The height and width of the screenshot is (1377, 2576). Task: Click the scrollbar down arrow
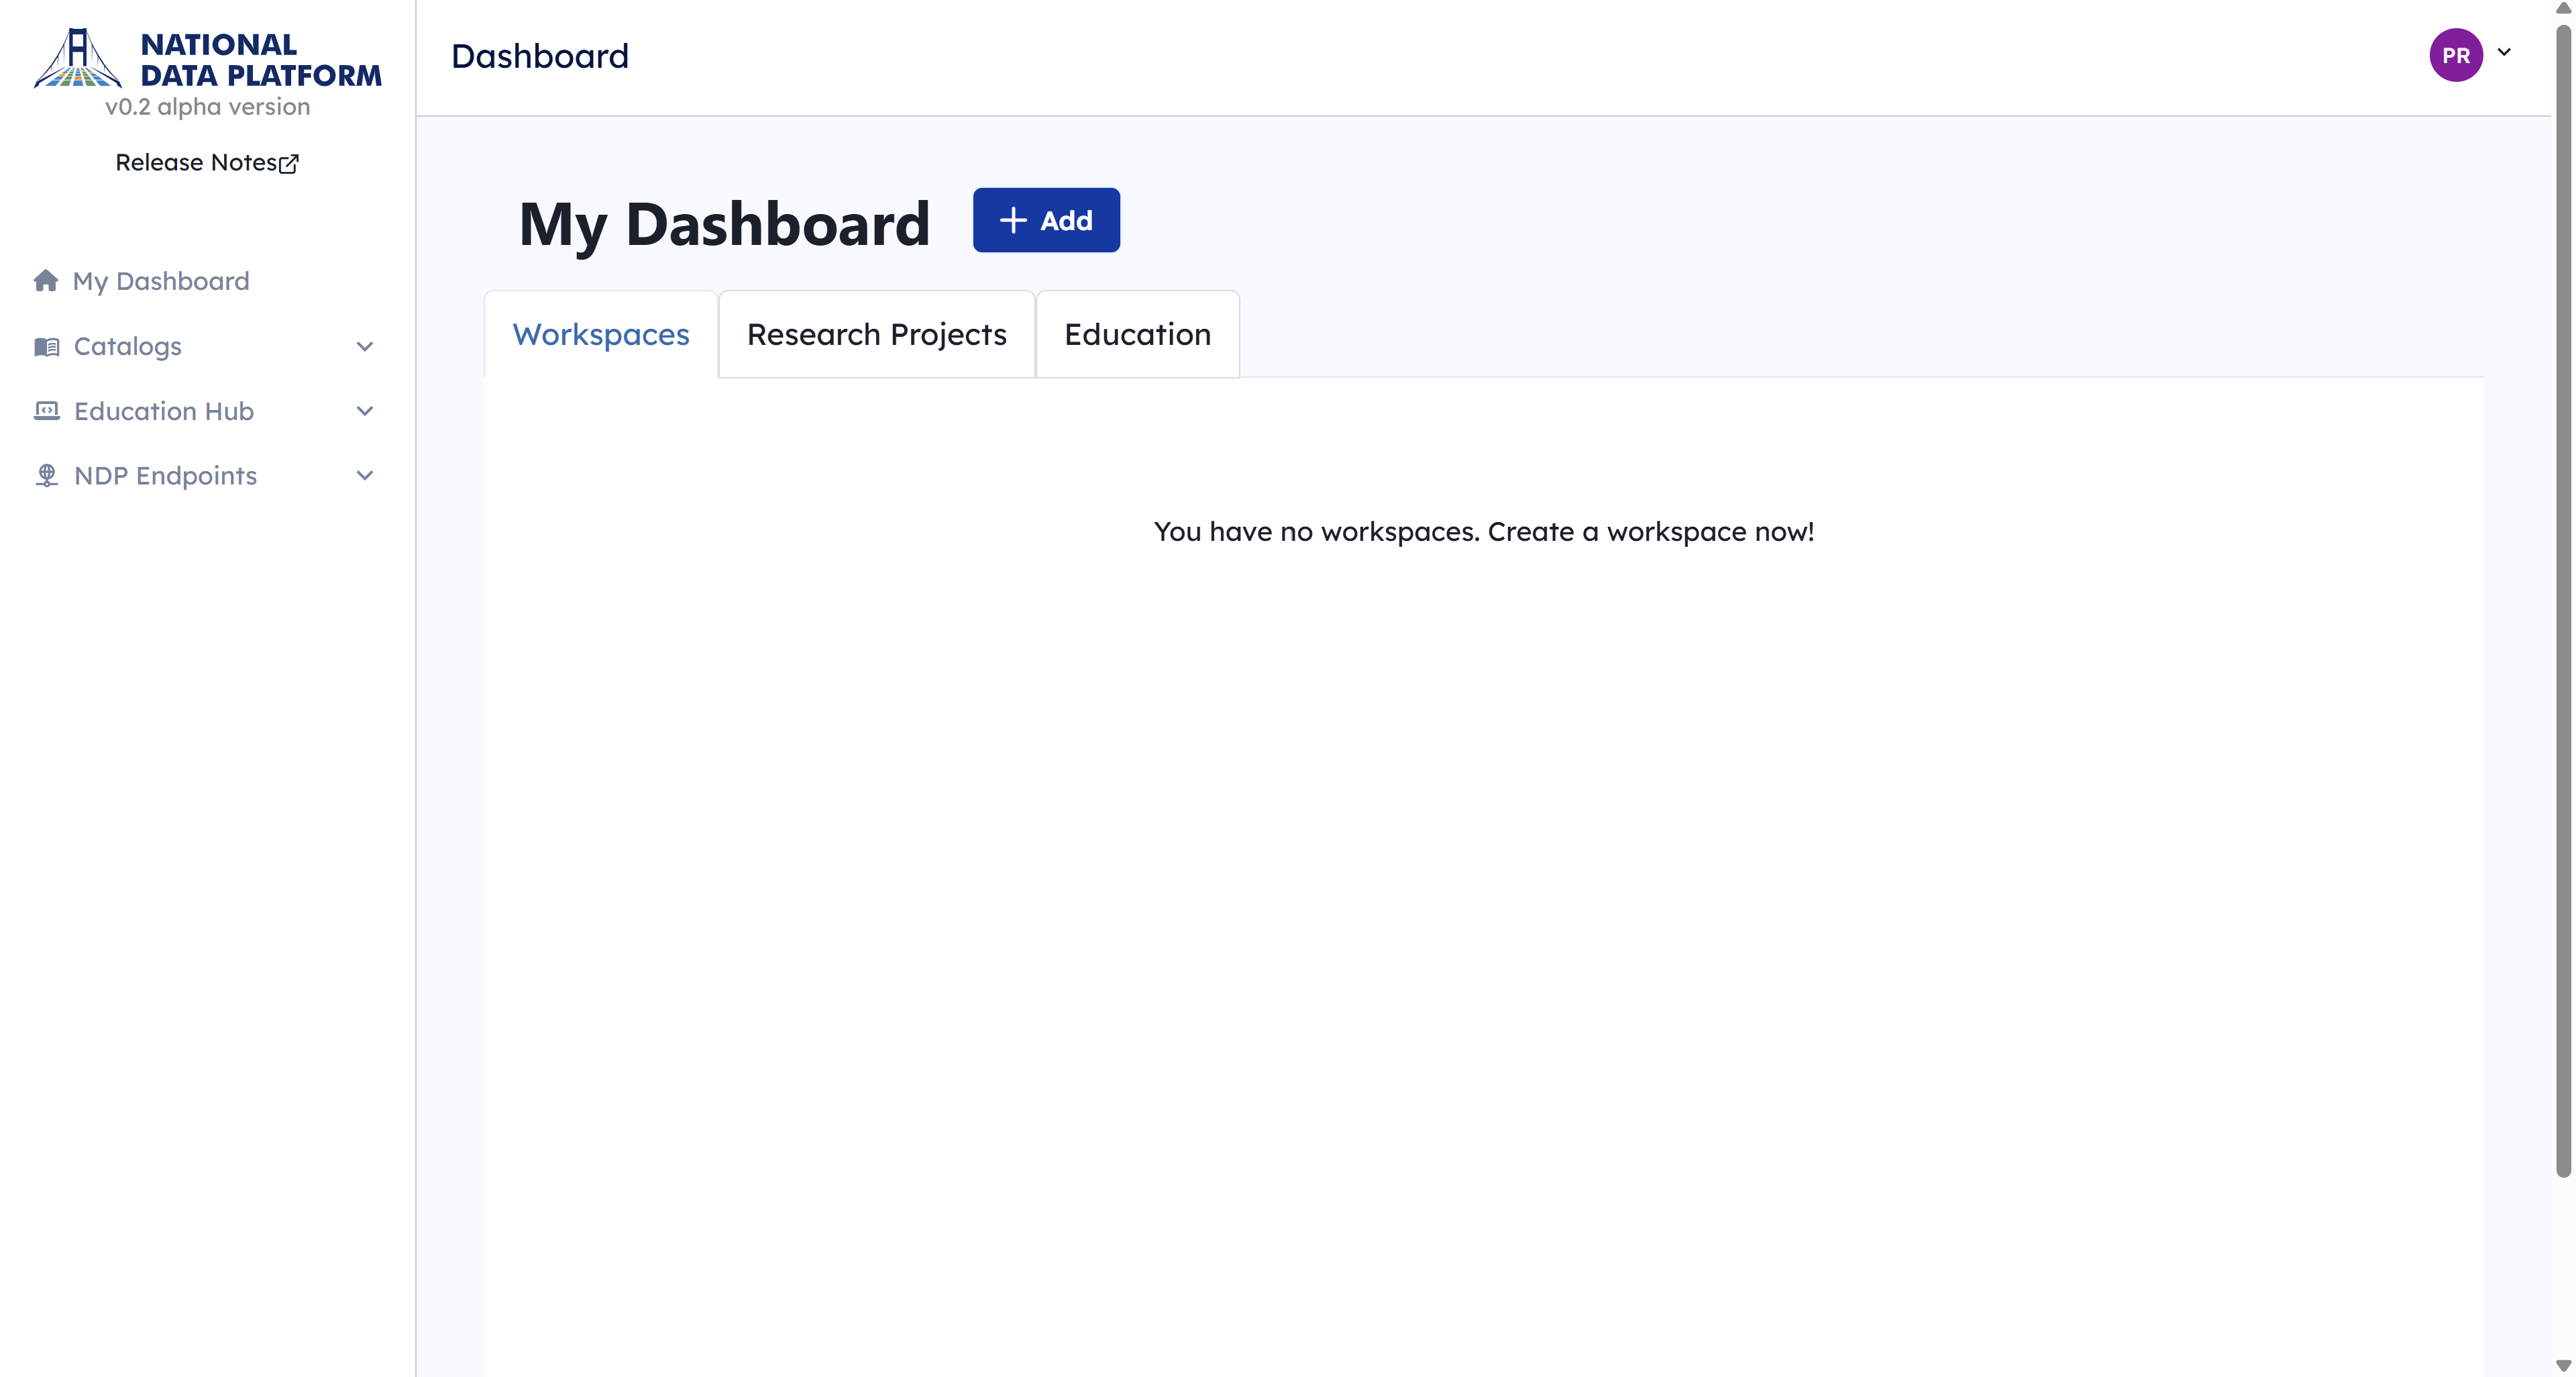(2563, 1365)
